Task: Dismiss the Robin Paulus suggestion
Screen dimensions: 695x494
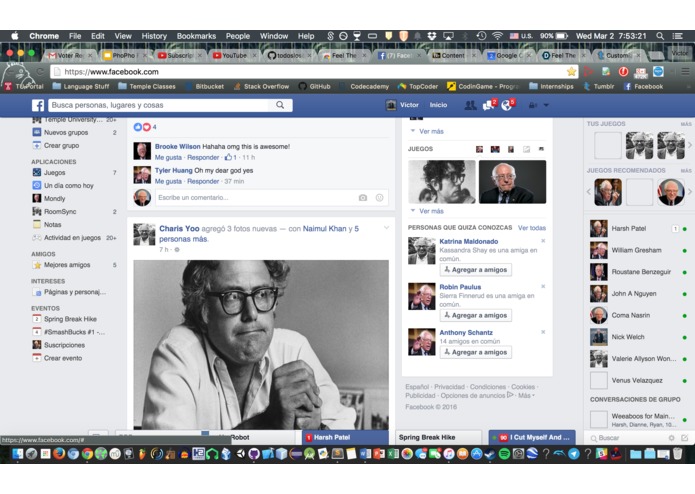Action: pyautogui.click(x=543, y=286)
